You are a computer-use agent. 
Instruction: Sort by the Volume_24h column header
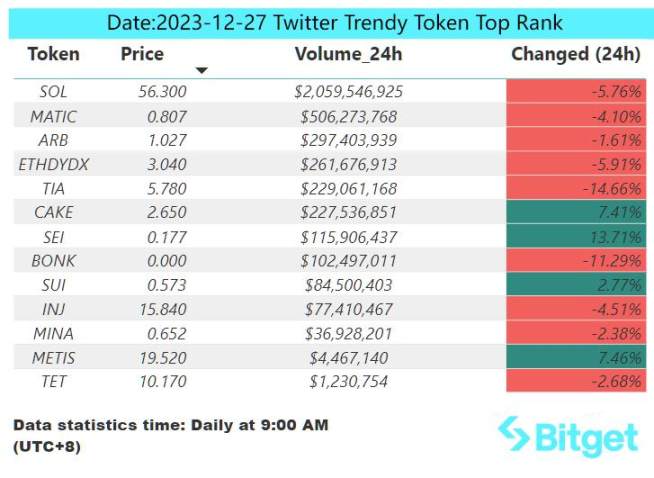(349, 54)
